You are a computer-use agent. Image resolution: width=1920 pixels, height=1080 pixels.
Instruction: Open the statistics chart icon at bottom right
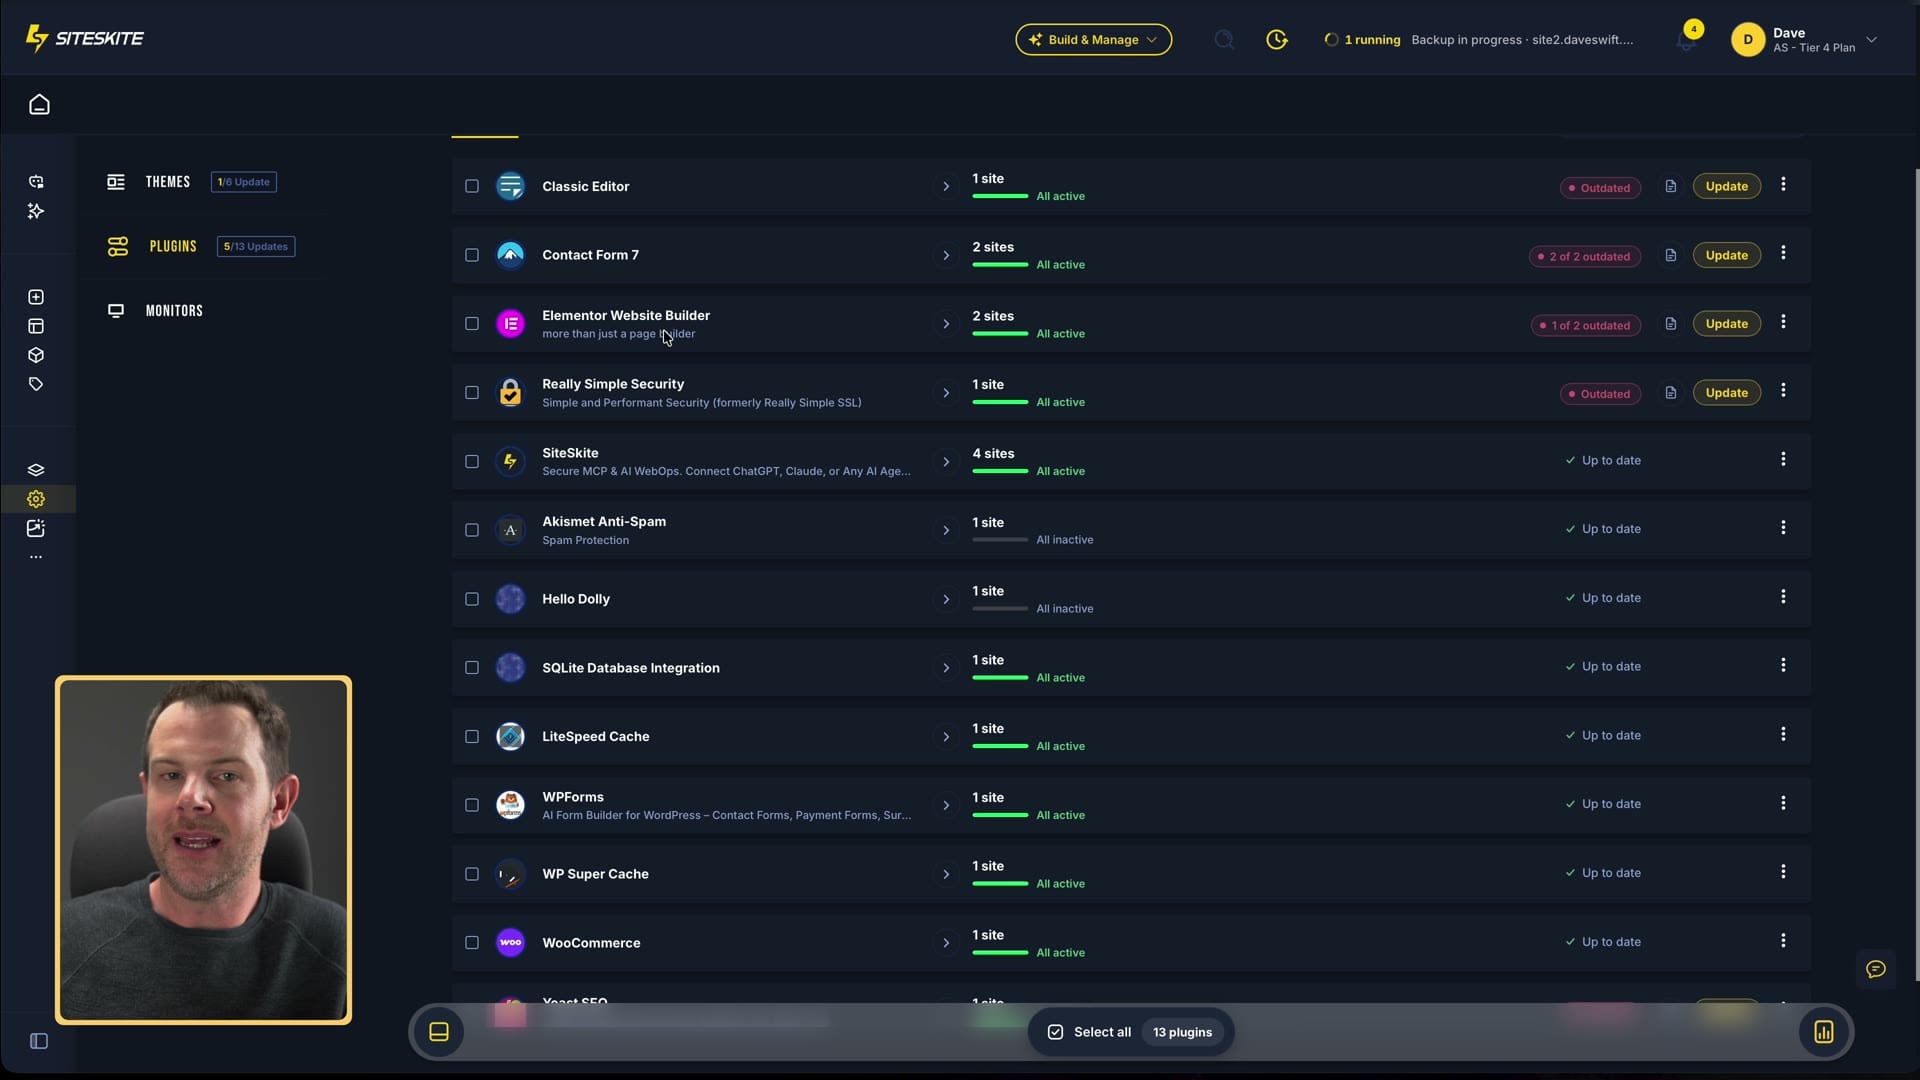point(1824,1032)
